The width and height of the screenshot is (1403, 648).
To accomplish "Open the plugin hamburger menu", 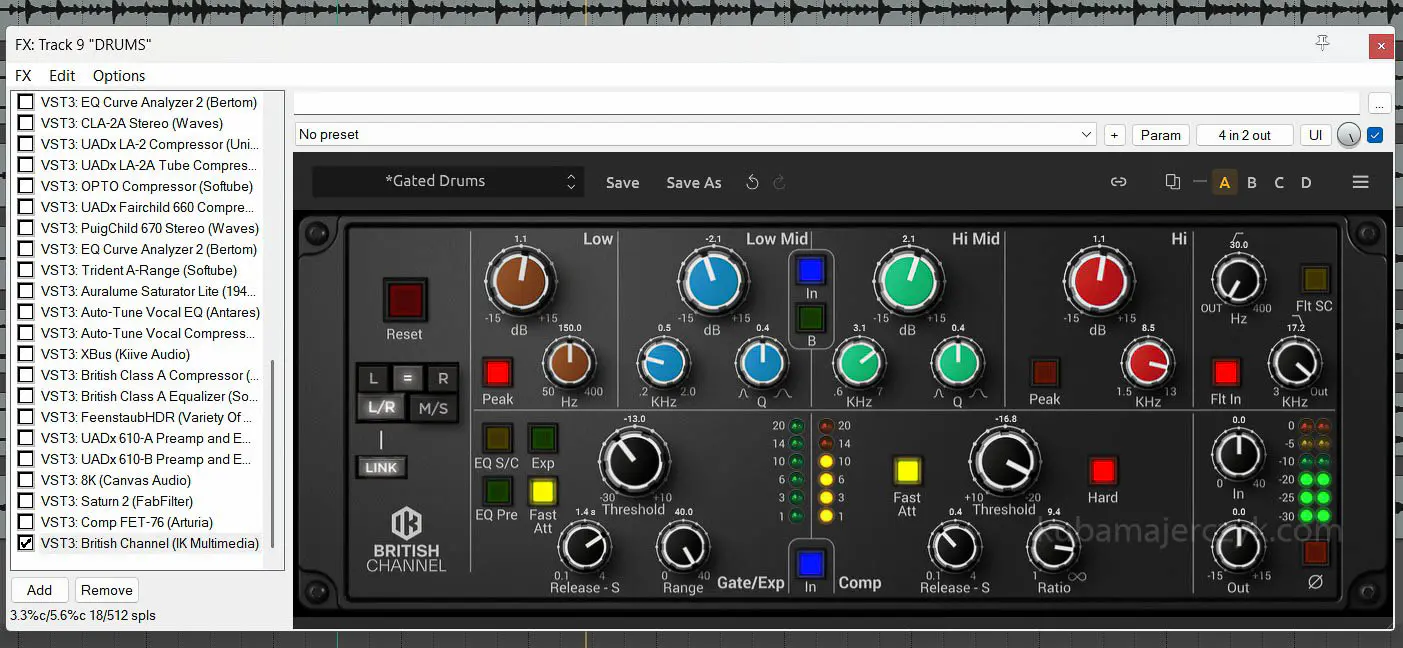I will 1360,182.
